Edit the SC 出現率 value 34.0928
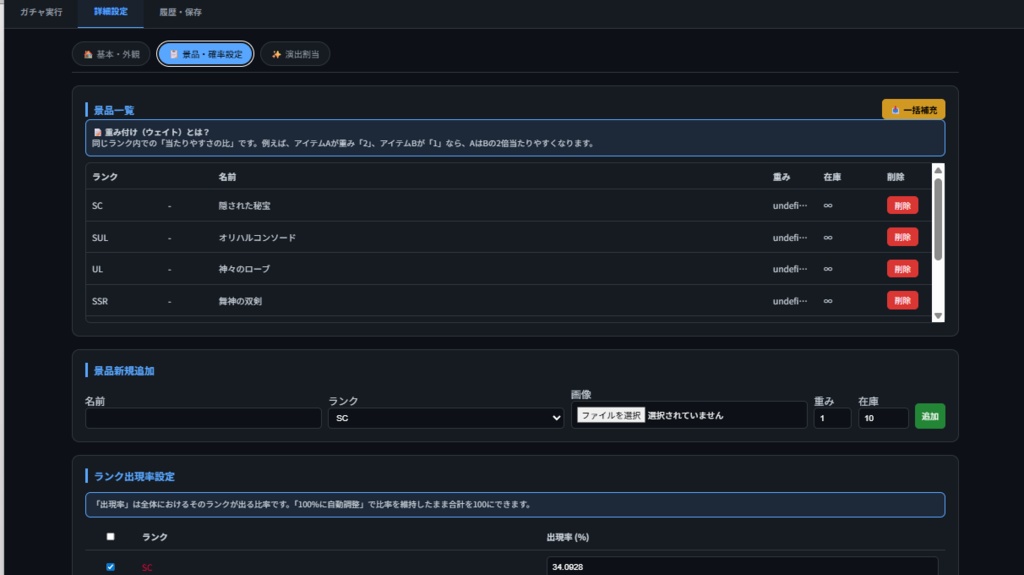This screenshot has height=575, width=1024. [x=742, y=567]
